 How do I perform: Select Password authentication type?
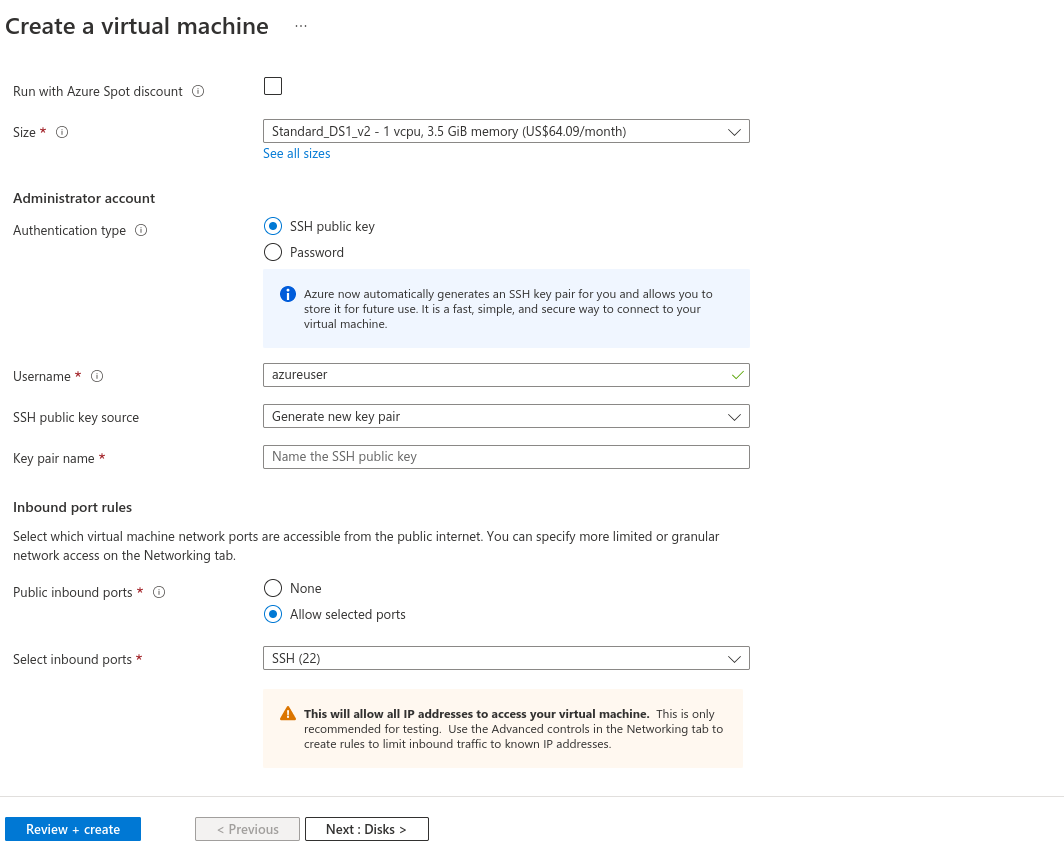(x=273, y=252)
